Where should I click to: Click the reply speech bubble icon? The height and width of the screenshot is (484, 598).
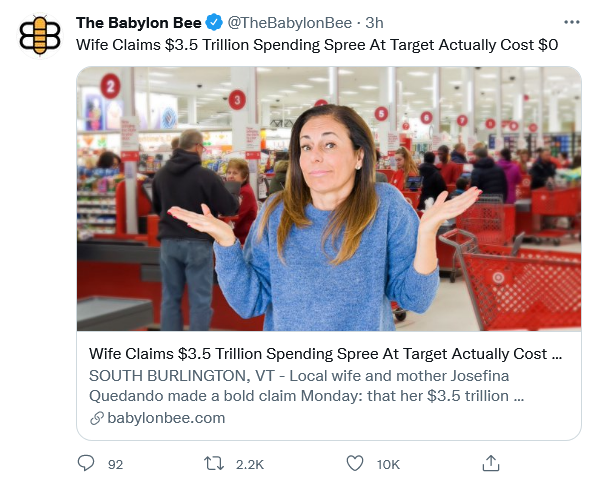click(86, 463)
